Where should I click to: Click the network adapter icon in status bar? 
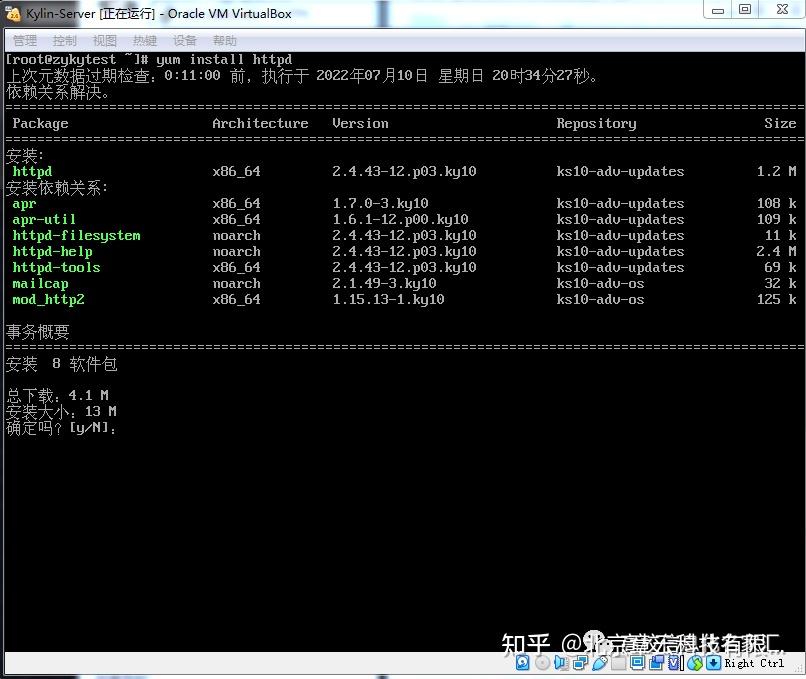tap(578, 662)
